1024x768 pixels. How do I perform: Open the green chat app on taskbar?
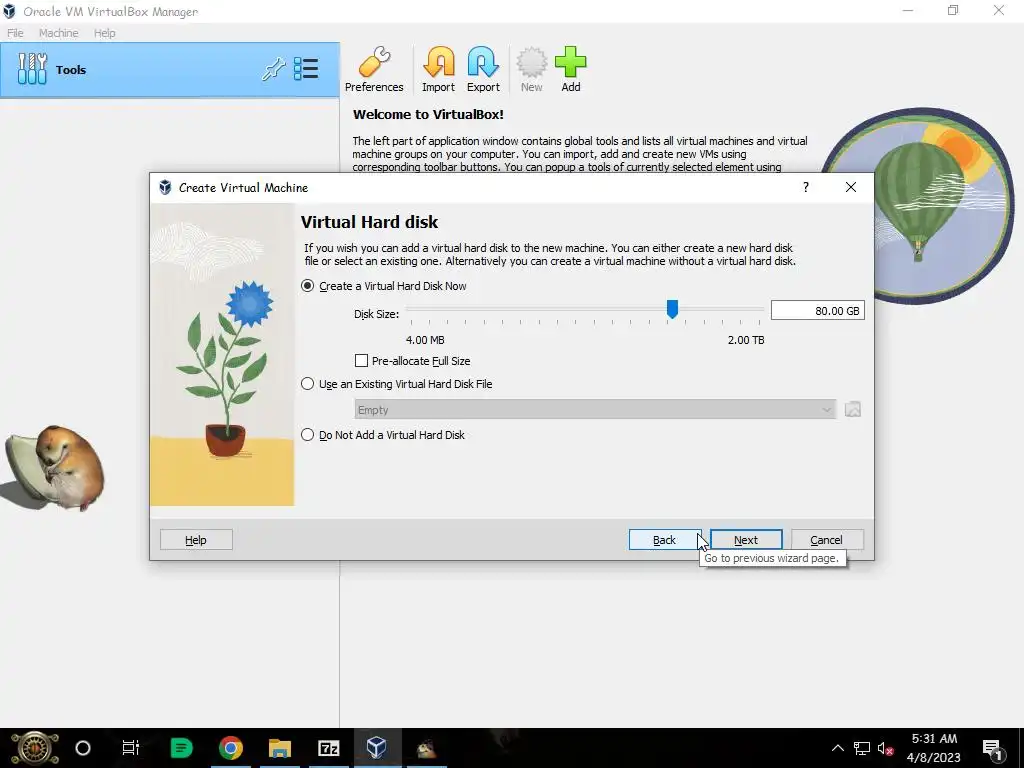pos(181,748)
